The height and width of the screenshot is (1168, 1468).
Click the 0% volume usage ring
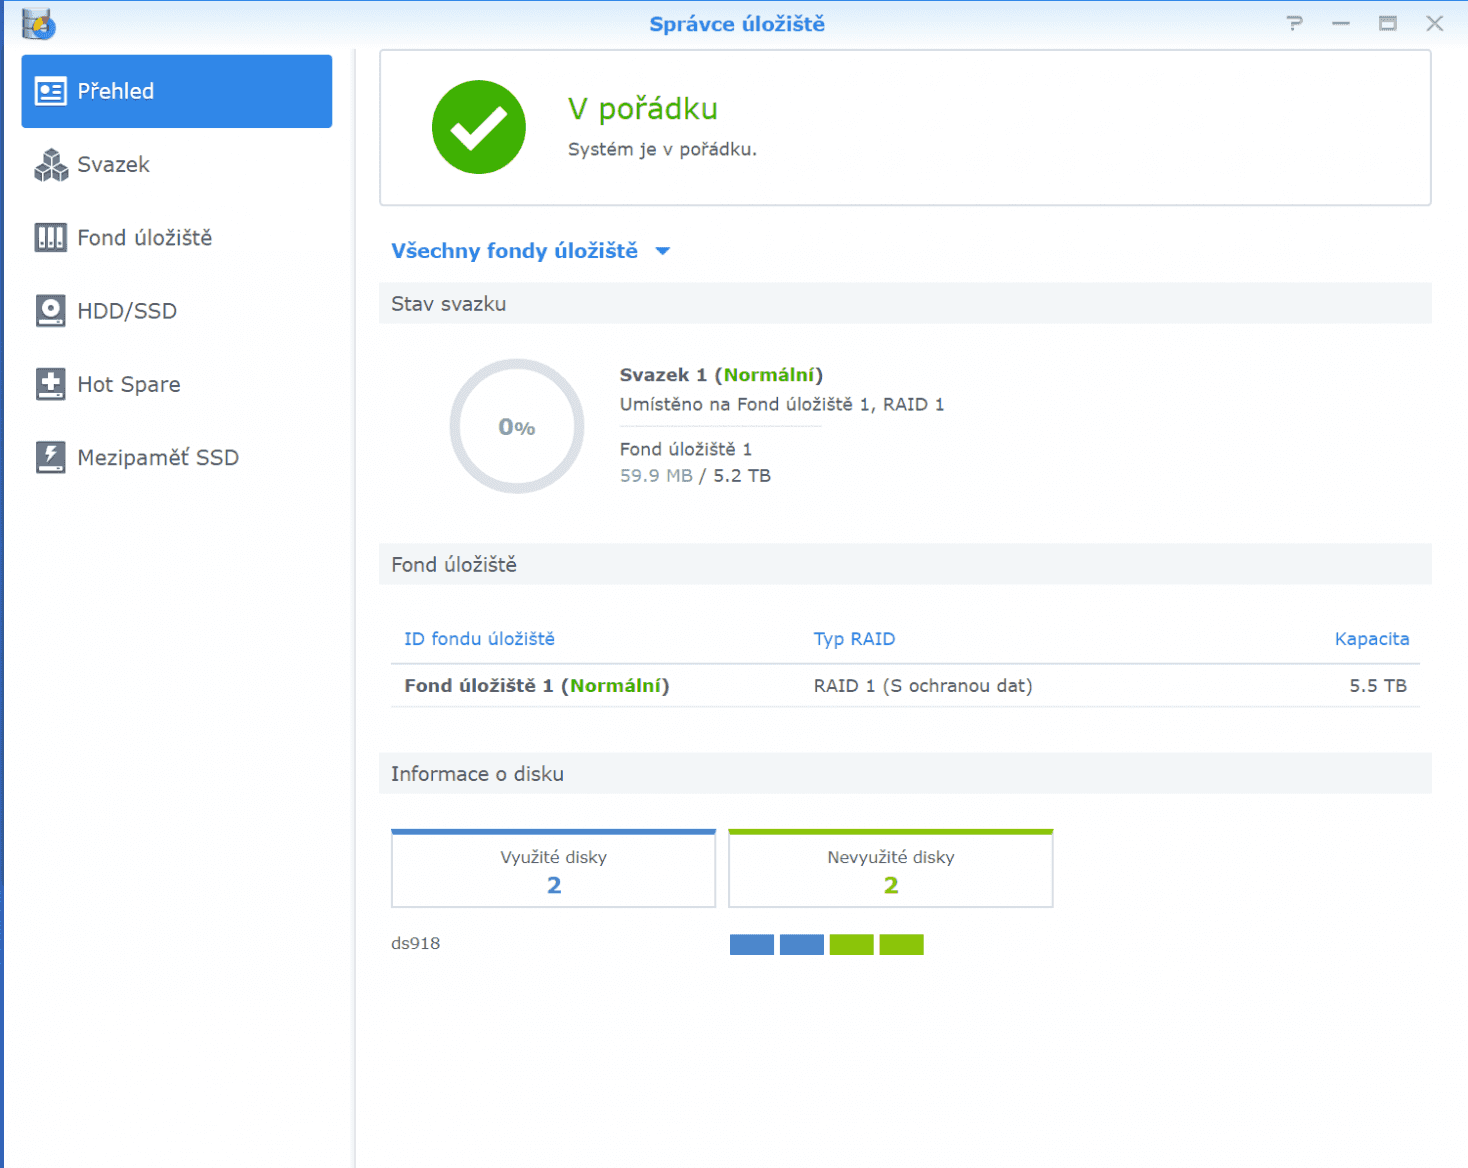point(517,426)
